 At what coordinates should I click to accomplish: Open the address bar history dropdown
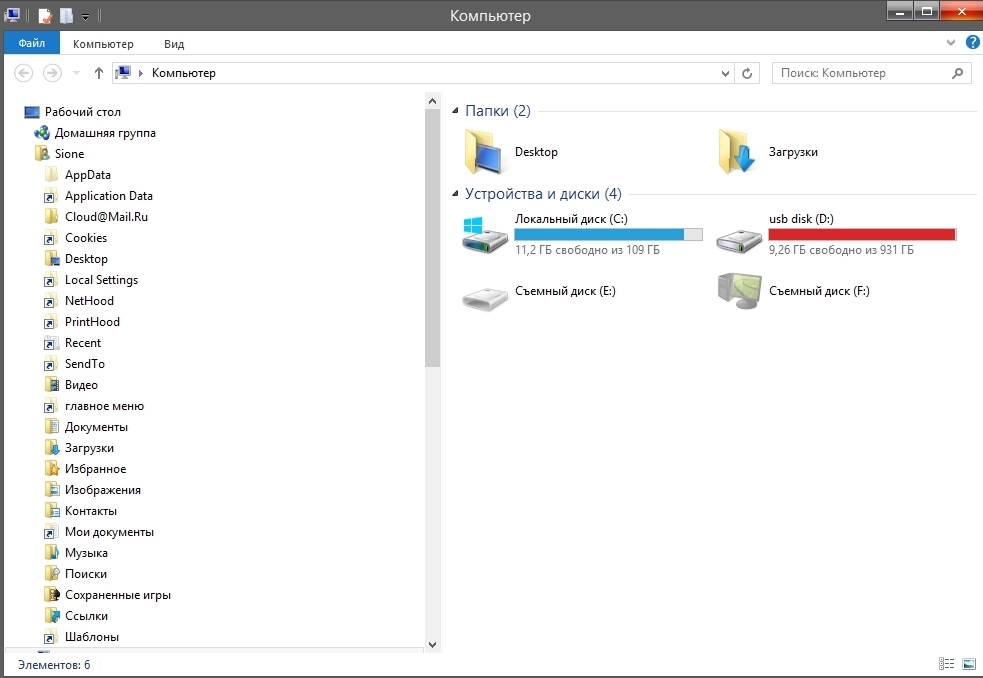coord(727,73)
